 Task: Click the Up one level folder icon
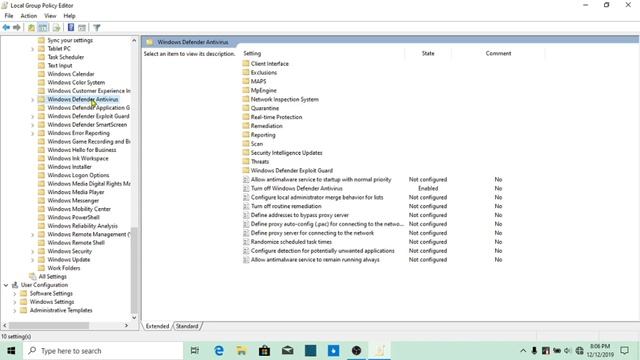point(31,27)
